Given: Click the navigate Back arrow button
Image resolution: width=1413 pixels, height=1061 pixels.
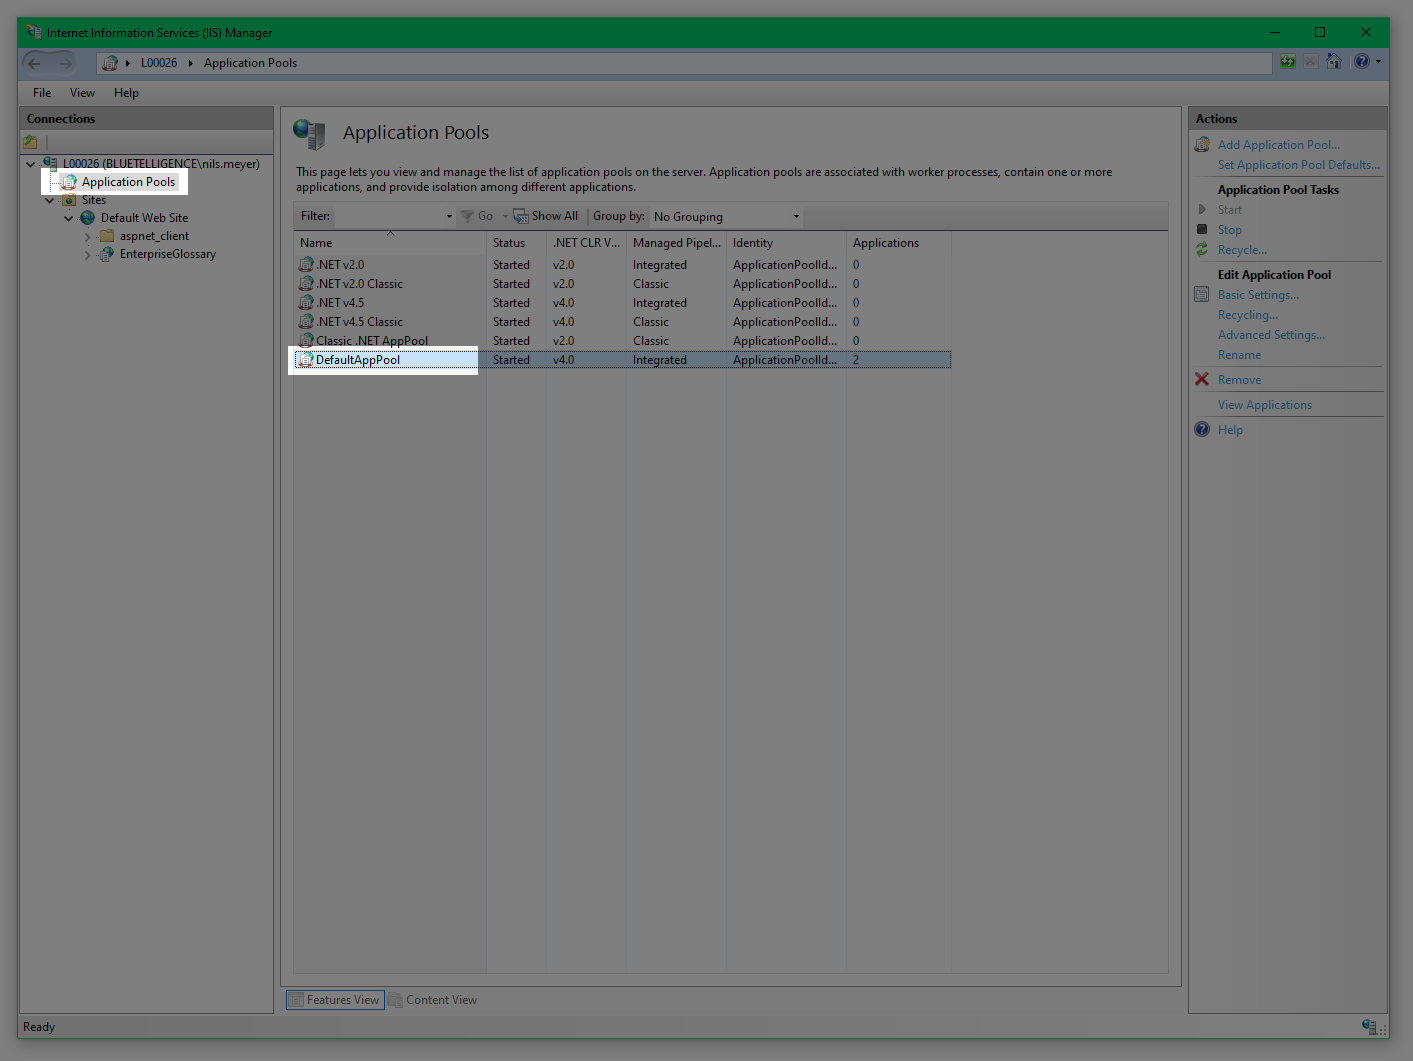Looking at the screenshot, I should [x=35, y=63].
